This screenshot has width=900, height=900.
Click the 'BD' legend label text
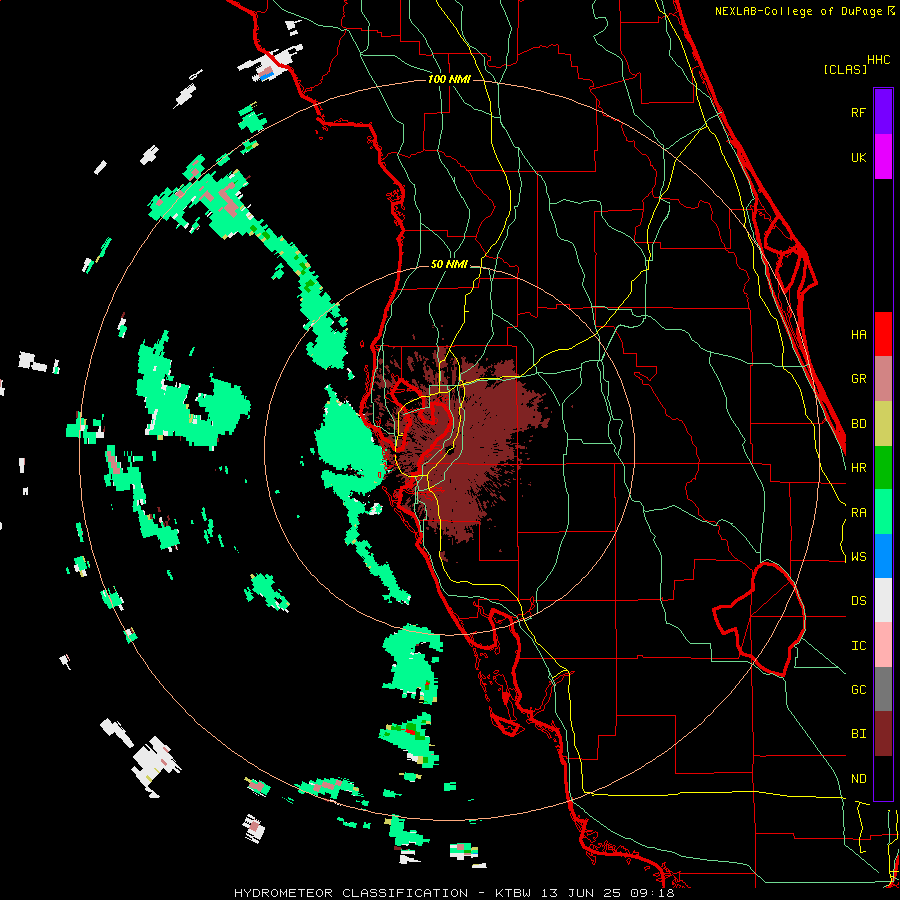click(858, 424)
